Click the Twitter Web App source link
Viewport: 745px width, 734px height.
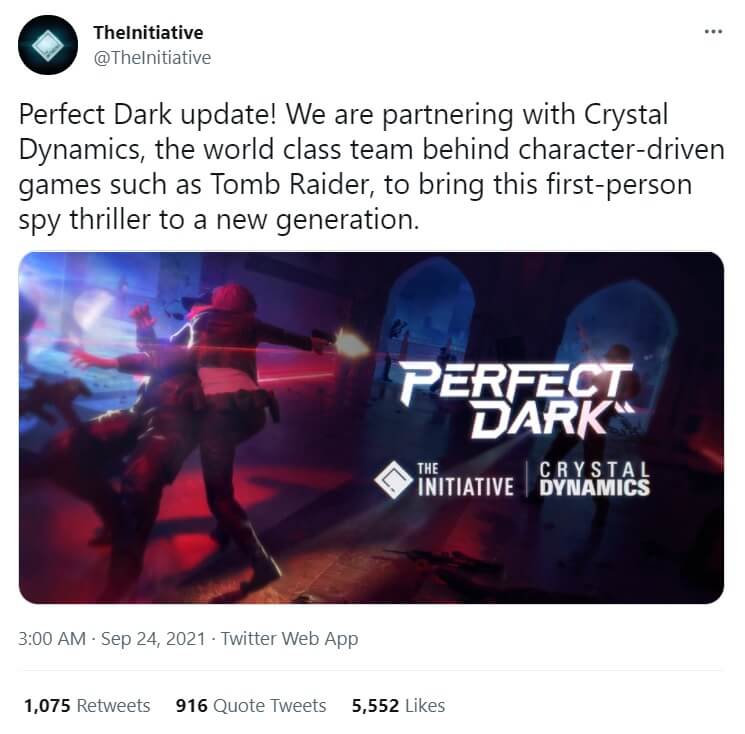point(289,639)
